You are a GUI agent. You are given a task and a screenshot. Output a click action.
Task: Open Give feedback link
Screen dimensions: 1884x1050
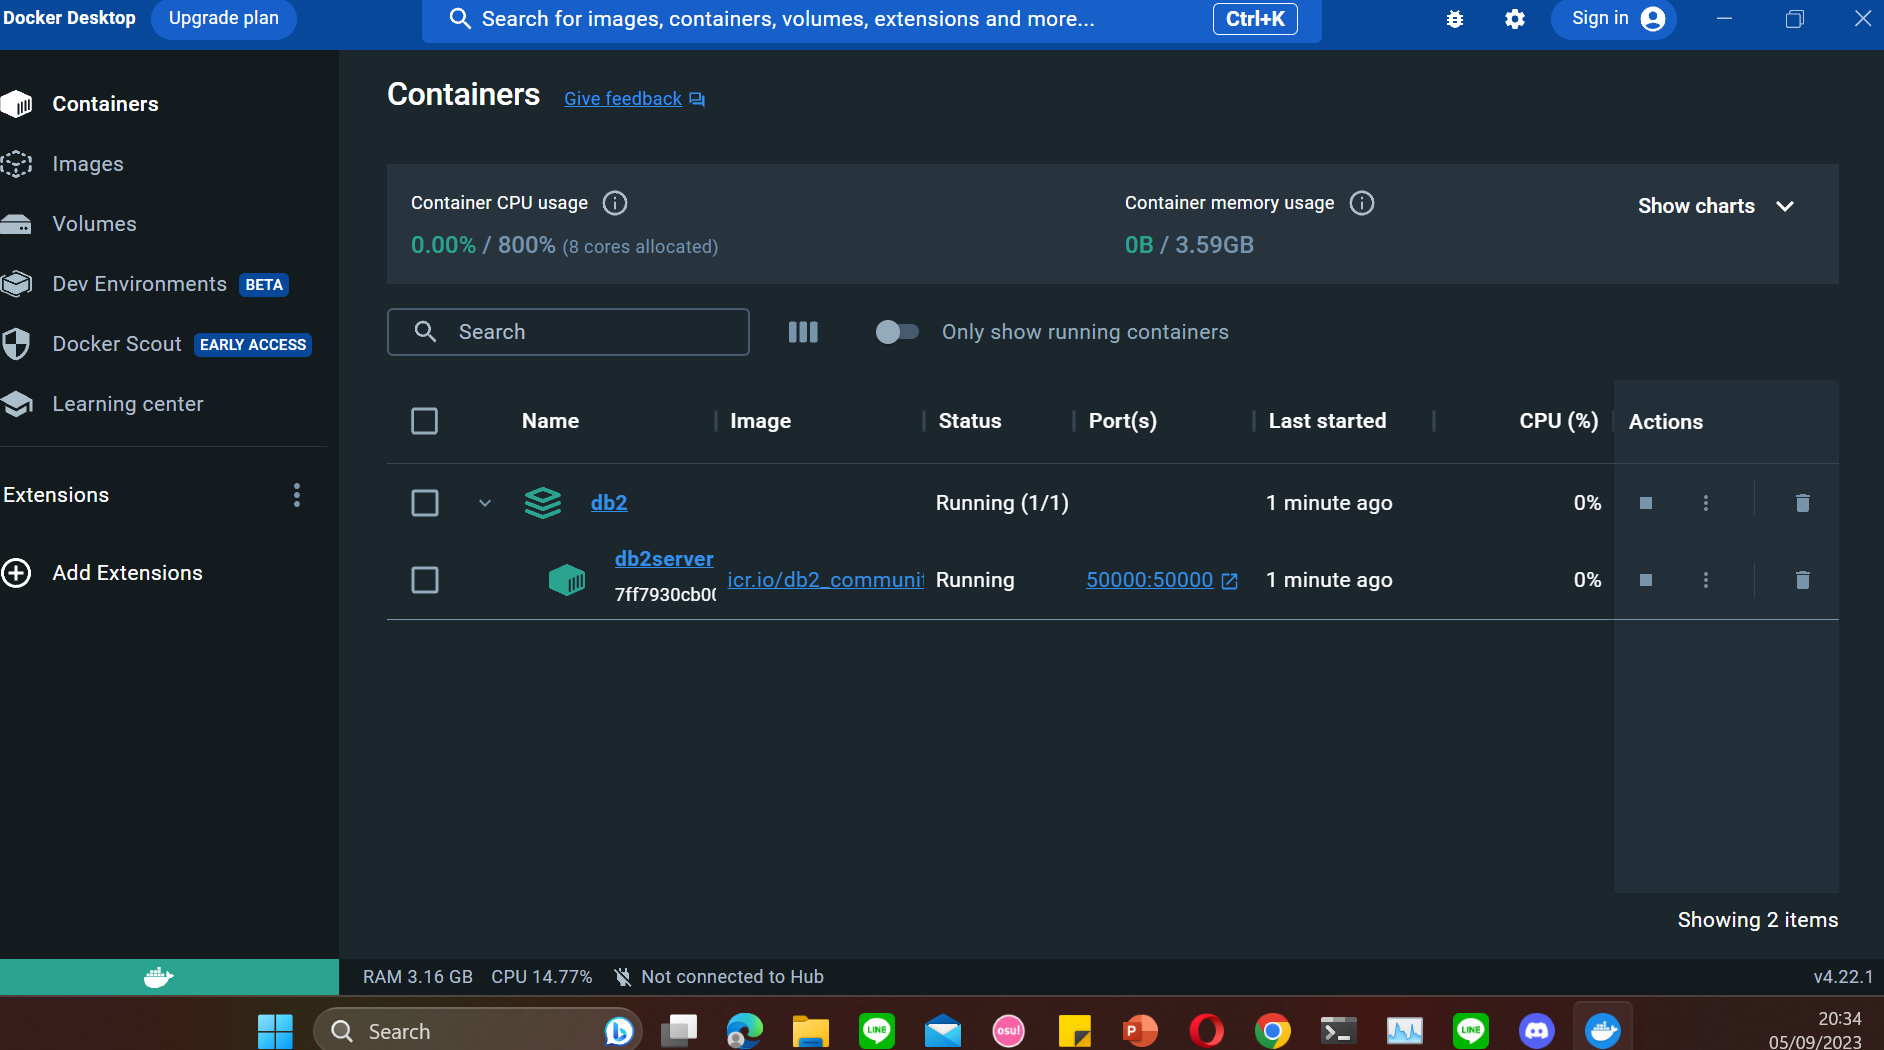634,99
